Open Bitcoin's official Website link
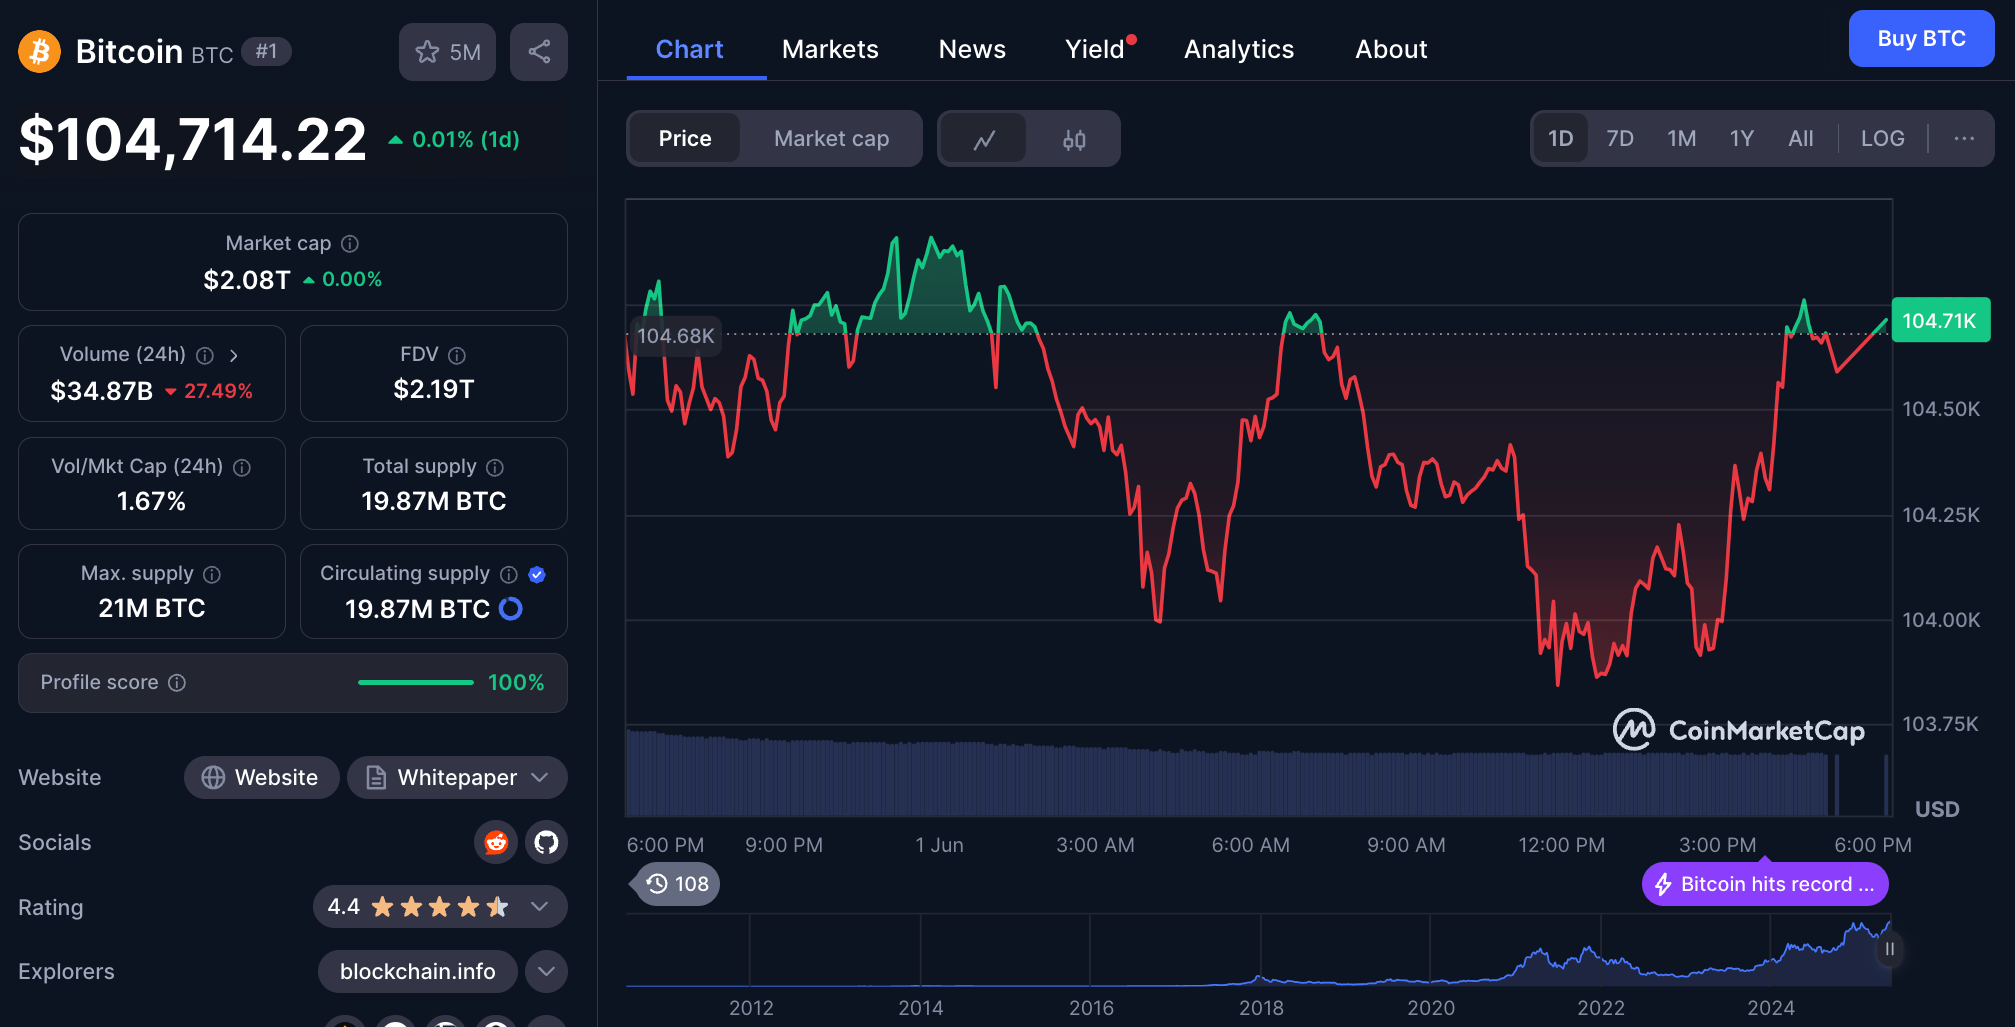Image resolution: width=2015 pixels, height=1027 pixels. [x=261, y=777]
